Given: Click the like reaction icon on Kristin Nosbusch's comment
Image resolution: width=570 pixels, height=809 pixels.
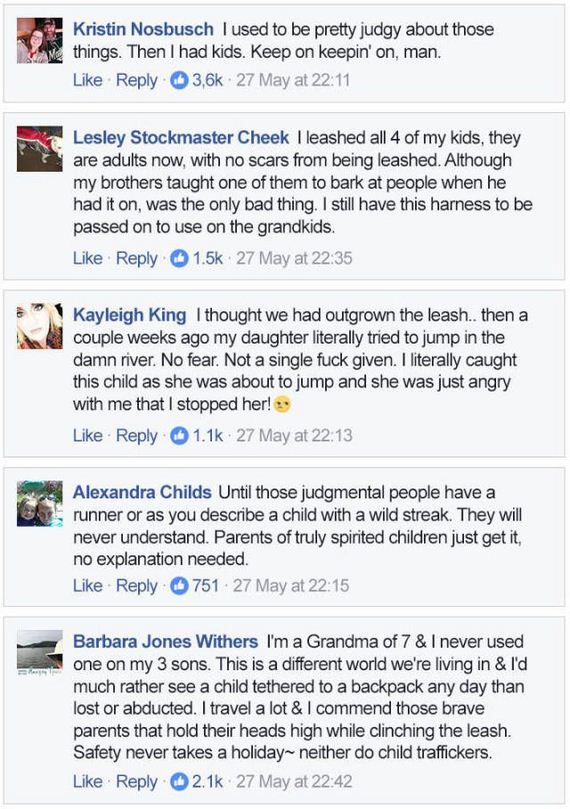Looking at the screenshot, I should pyautogui.click(x=179, y=80).
